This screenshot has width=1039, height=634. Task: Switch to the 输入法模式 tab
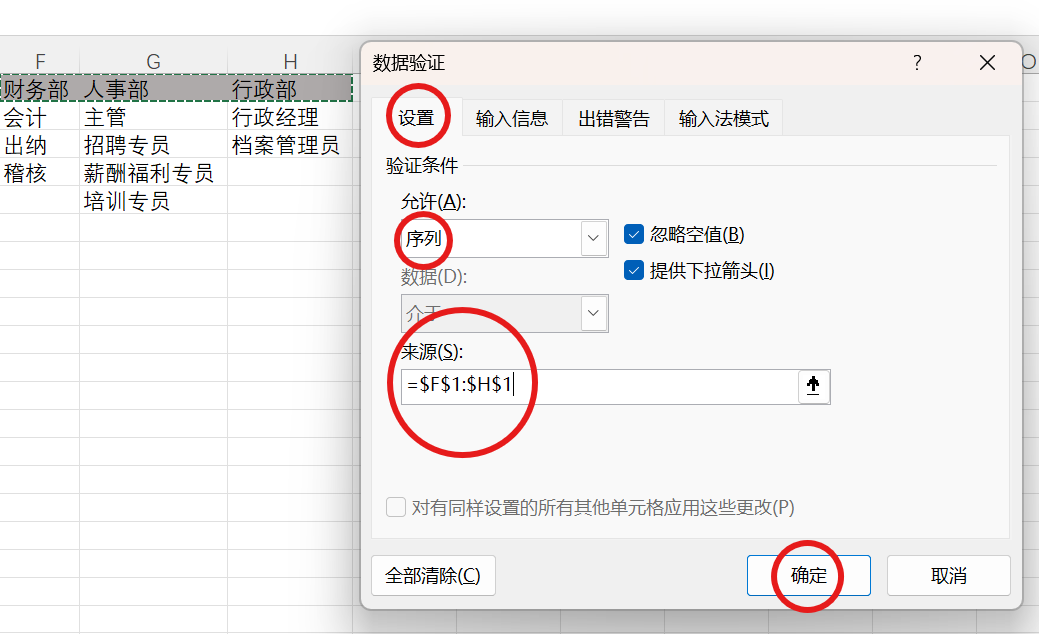pos(724,119)
